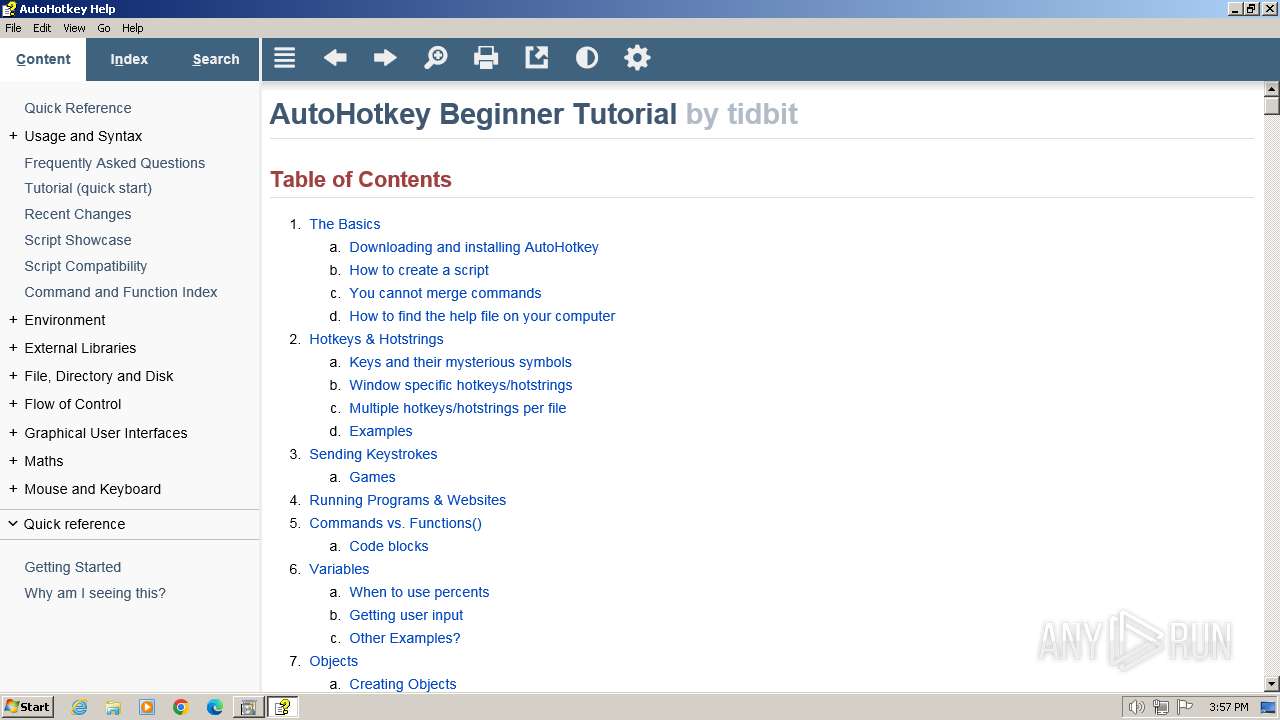Click the volume speaker tray icon
Screen dimensions: 1280x720
click(1136, 707)
